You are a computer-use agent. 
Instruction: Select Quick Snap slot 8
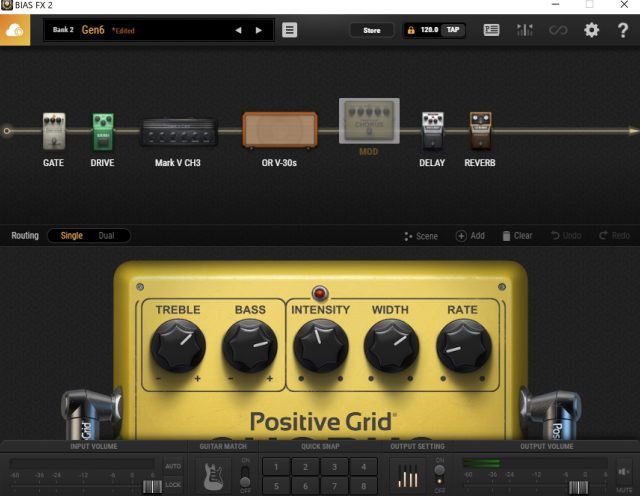[364, 486]
